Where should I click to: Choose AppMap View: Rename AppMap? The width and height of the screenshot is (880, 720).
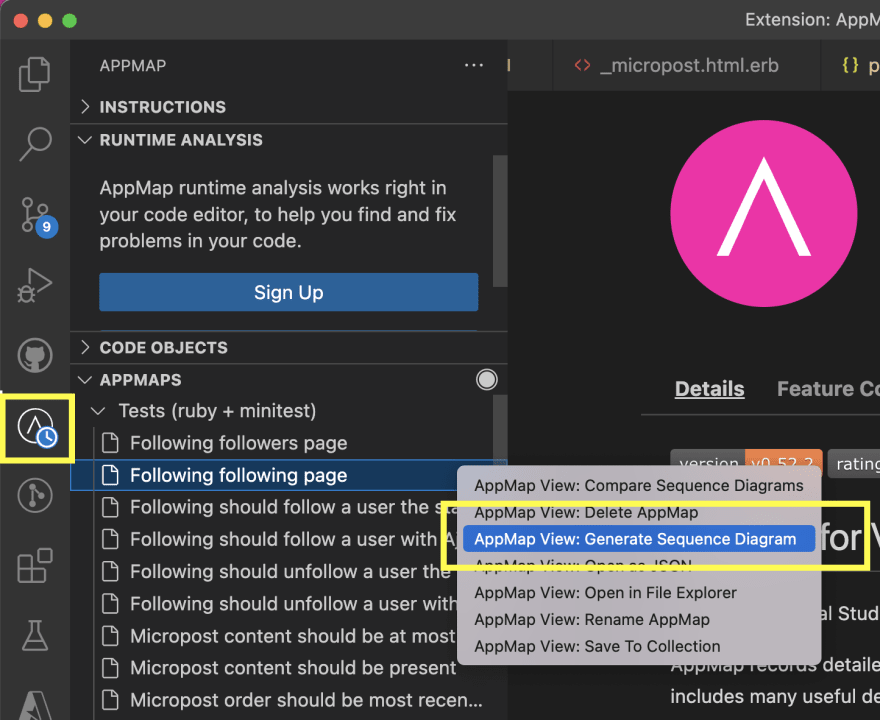(x=639, y=620)
